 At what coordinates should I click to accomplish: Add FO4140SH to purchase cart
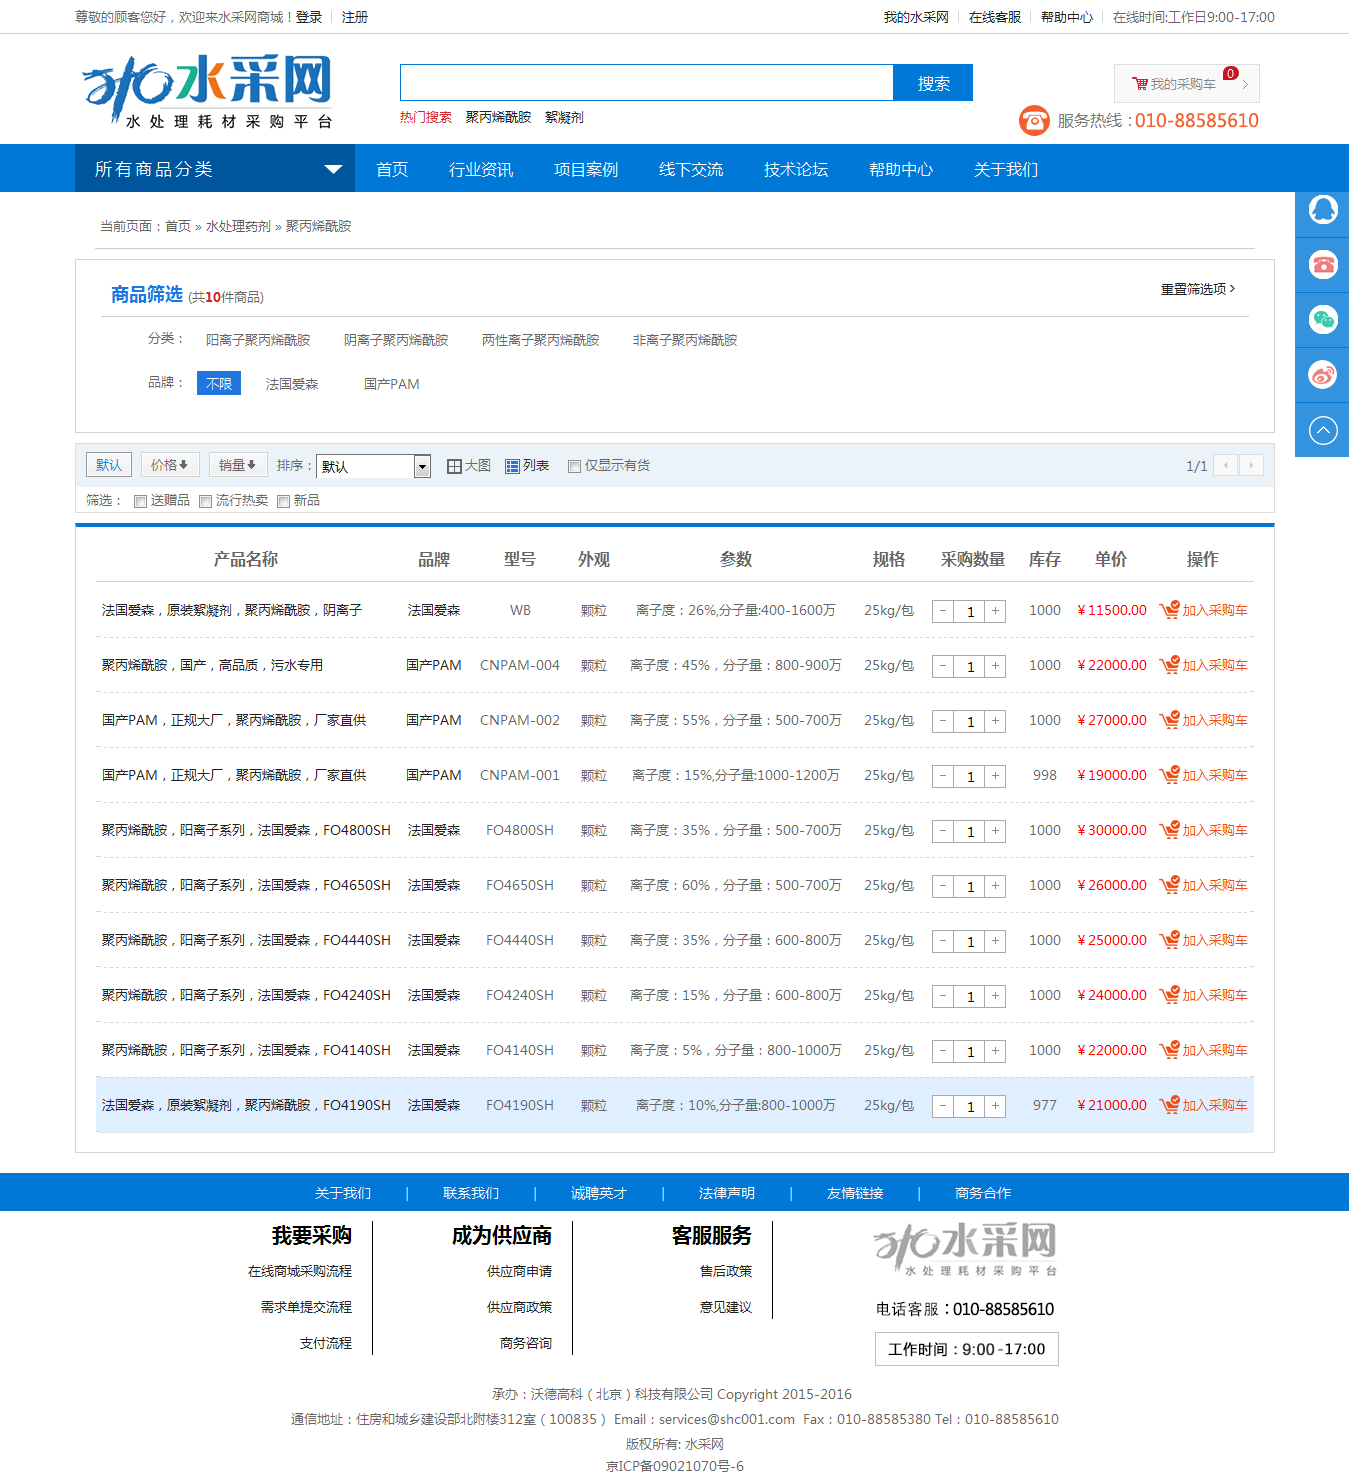coord(1203,1050)
